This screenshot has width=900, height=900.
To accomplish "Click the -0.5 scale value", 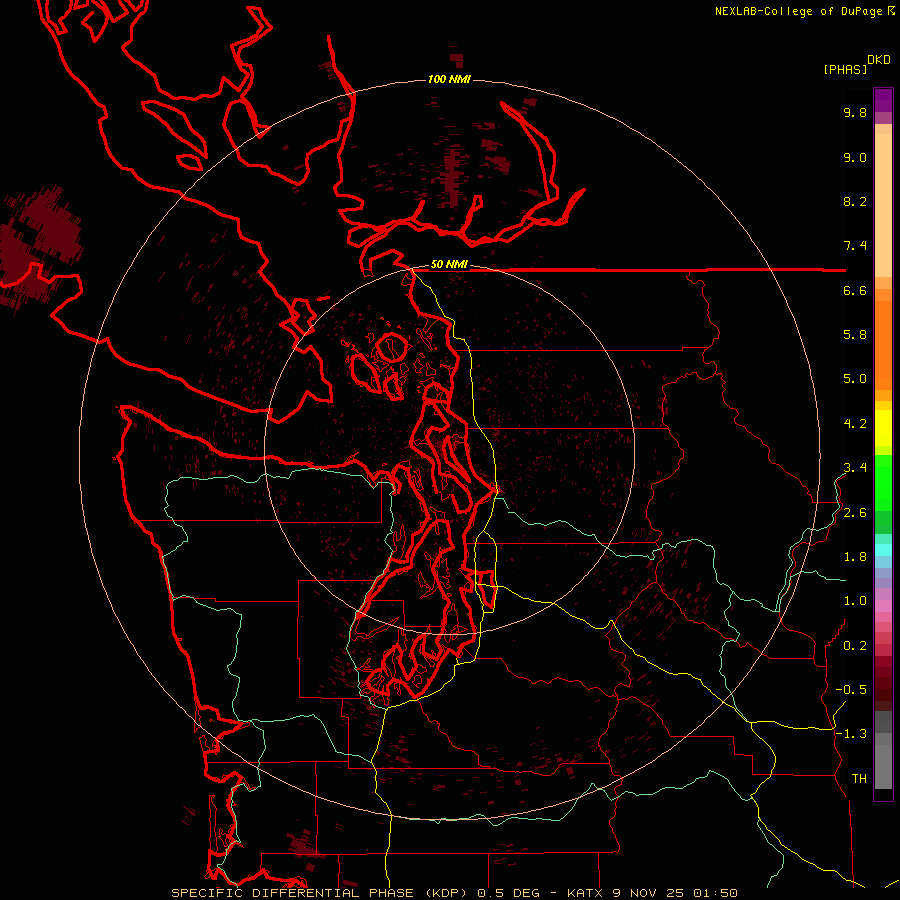I will [851, 690].
